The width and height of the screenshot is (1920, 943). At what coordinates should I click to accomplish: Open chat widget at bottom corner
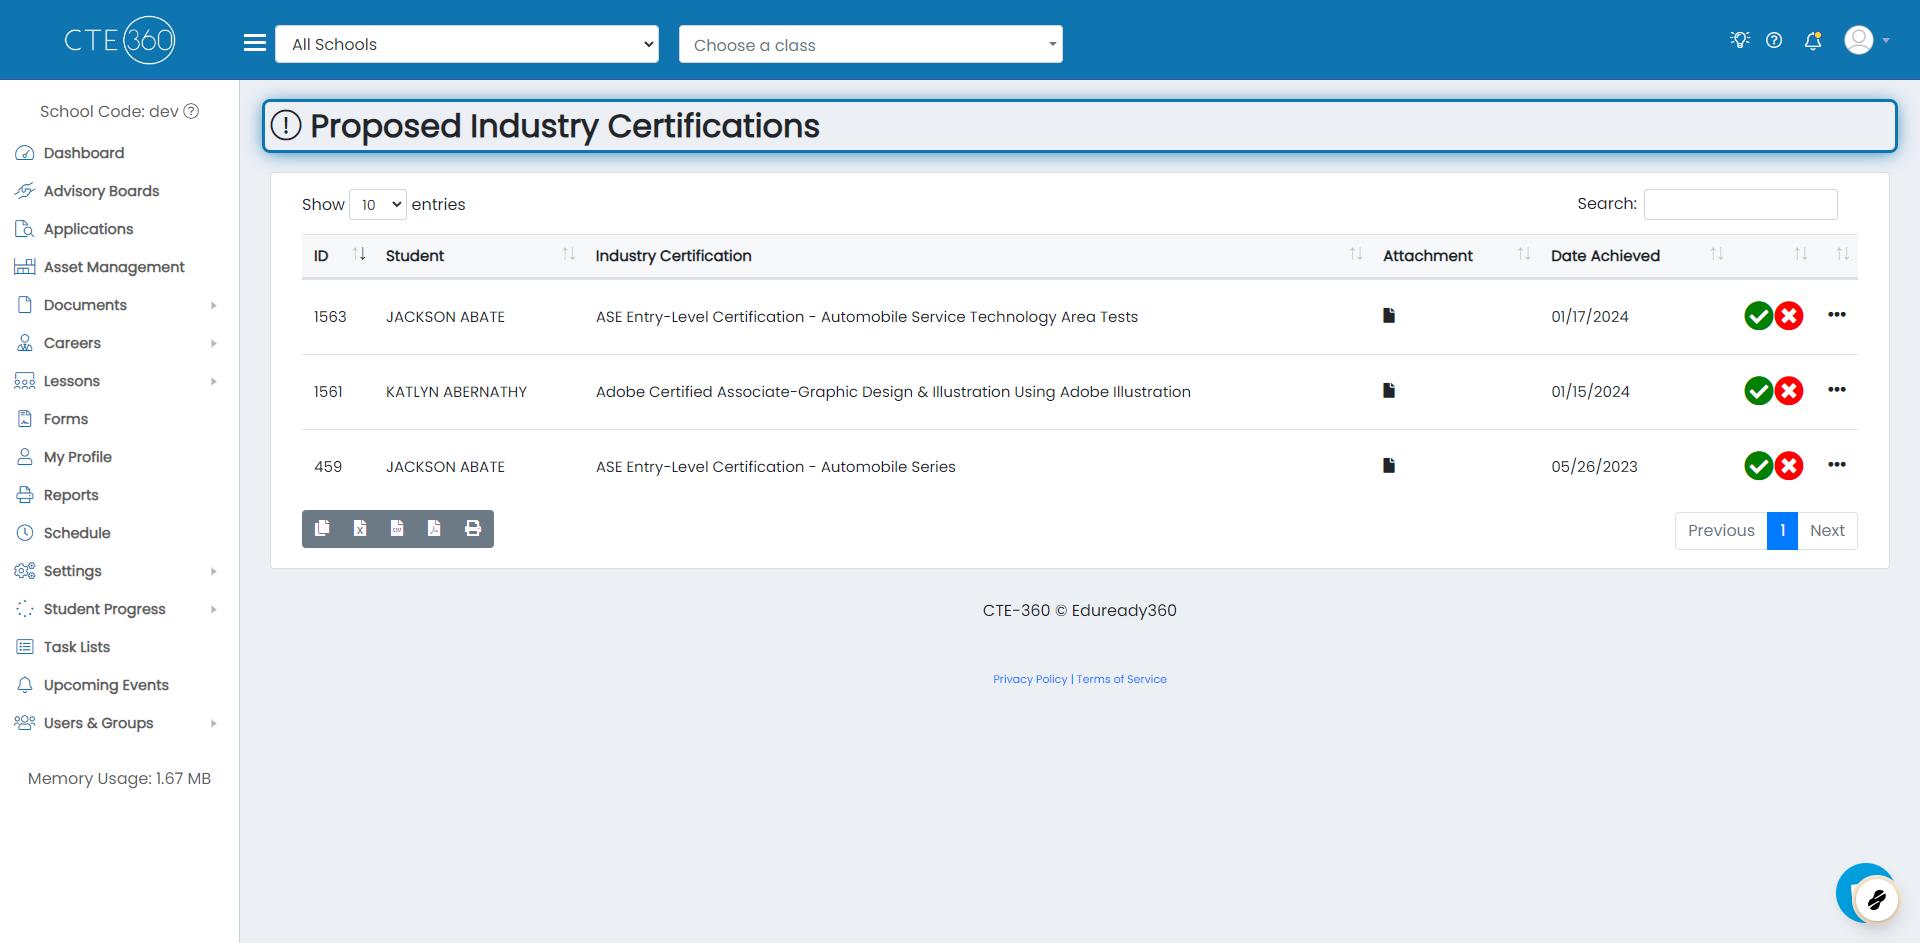(x=1867, y=893)
